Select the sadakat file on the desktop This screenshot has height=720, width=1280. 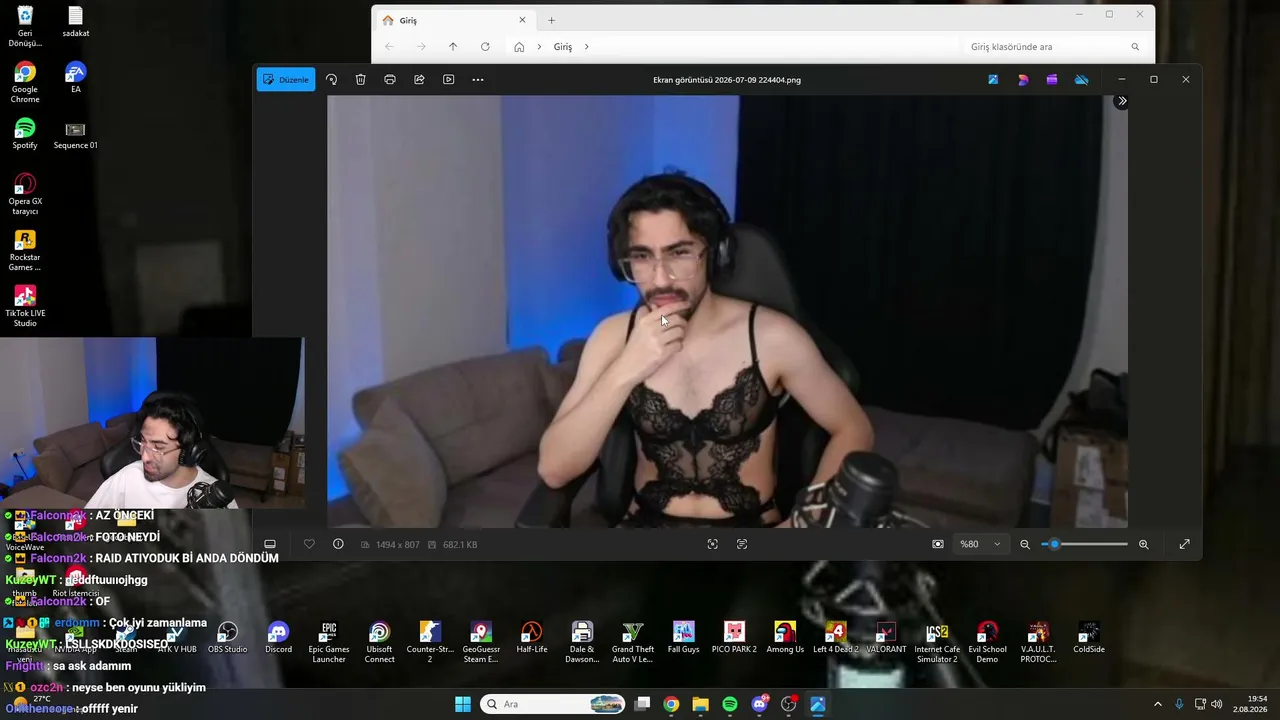(75, 22)
